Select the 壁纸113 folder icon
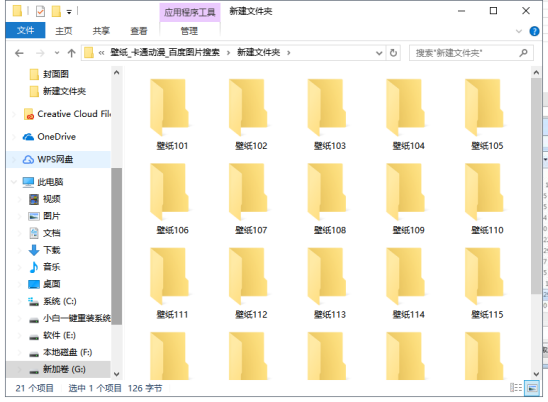Screen dimensions: 548x402 point(327,276)
